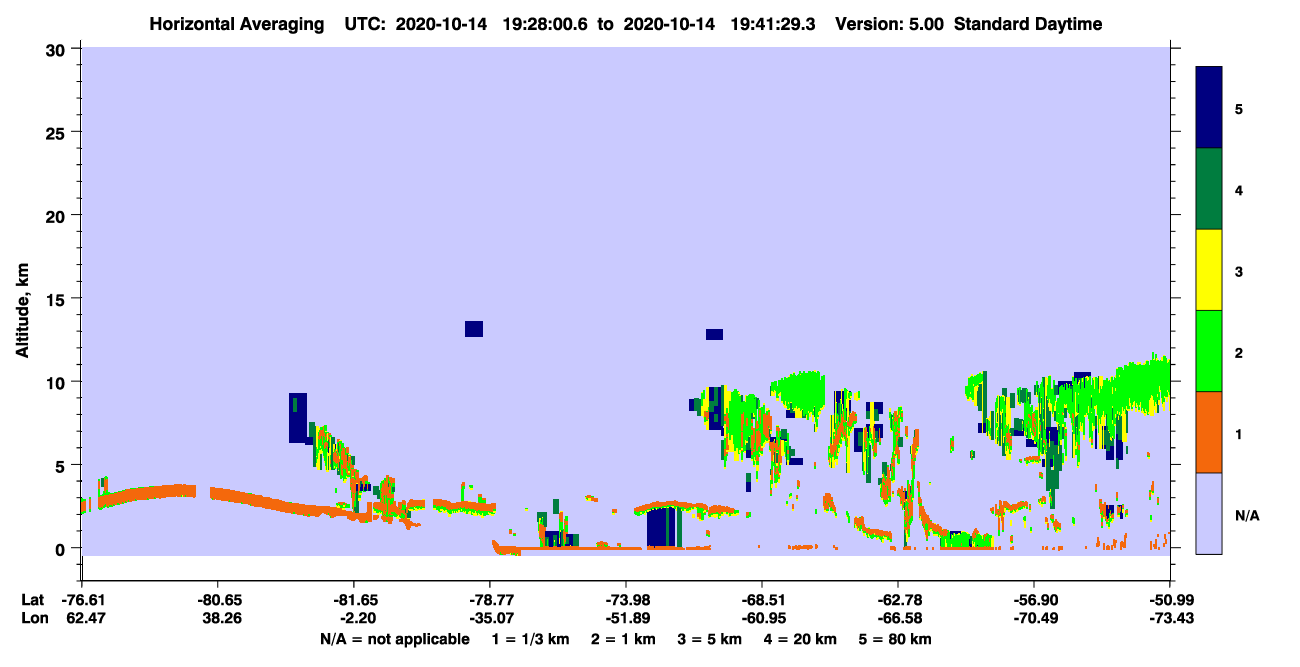This screenshot has height=667, width=1300.
Task: Click the 'Lon' row label
Action: click(33, 619)
